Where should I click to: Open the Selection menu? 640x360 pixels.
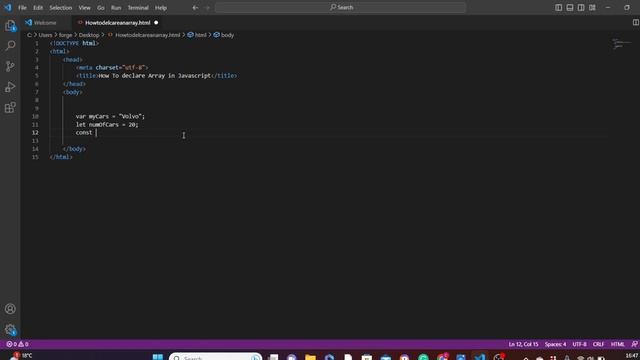point(60,7)
